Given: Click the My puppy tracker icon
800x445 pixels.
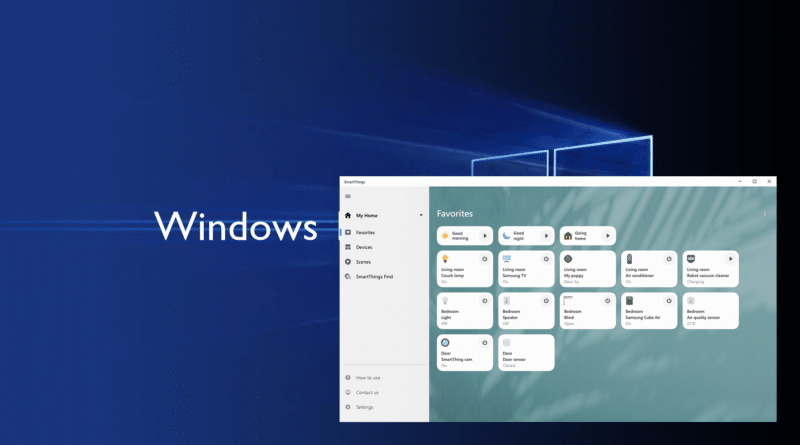Looking at the screenshot, I should [x=568, y=259].
